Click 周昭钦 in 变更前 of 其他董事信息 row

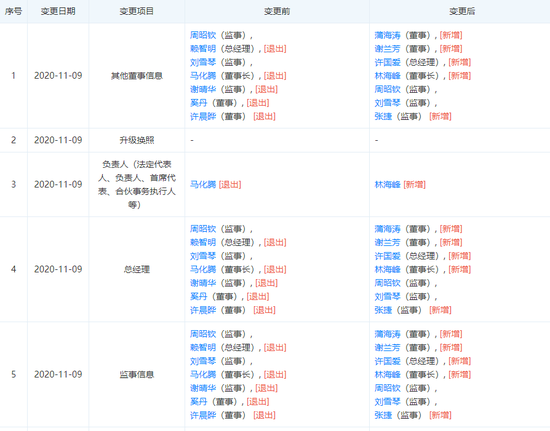203,35
